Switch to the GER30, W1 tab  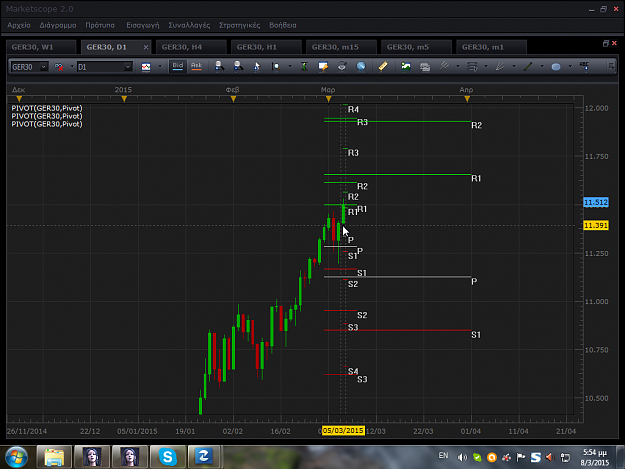41,47
